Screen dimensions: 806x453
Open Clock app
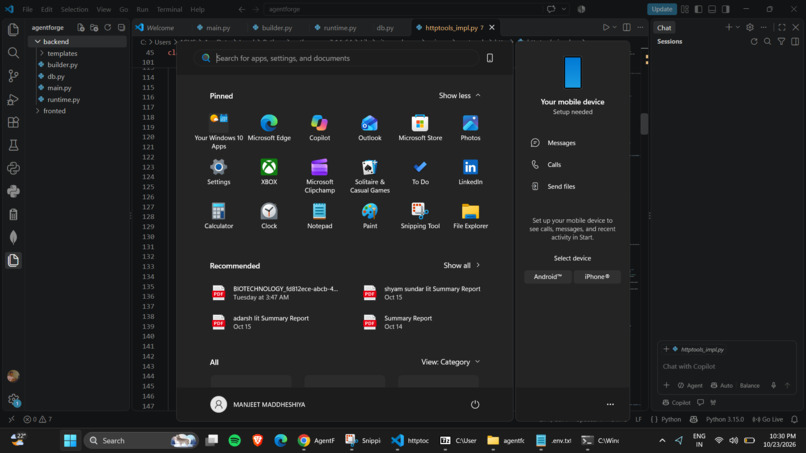coord(269,216)
